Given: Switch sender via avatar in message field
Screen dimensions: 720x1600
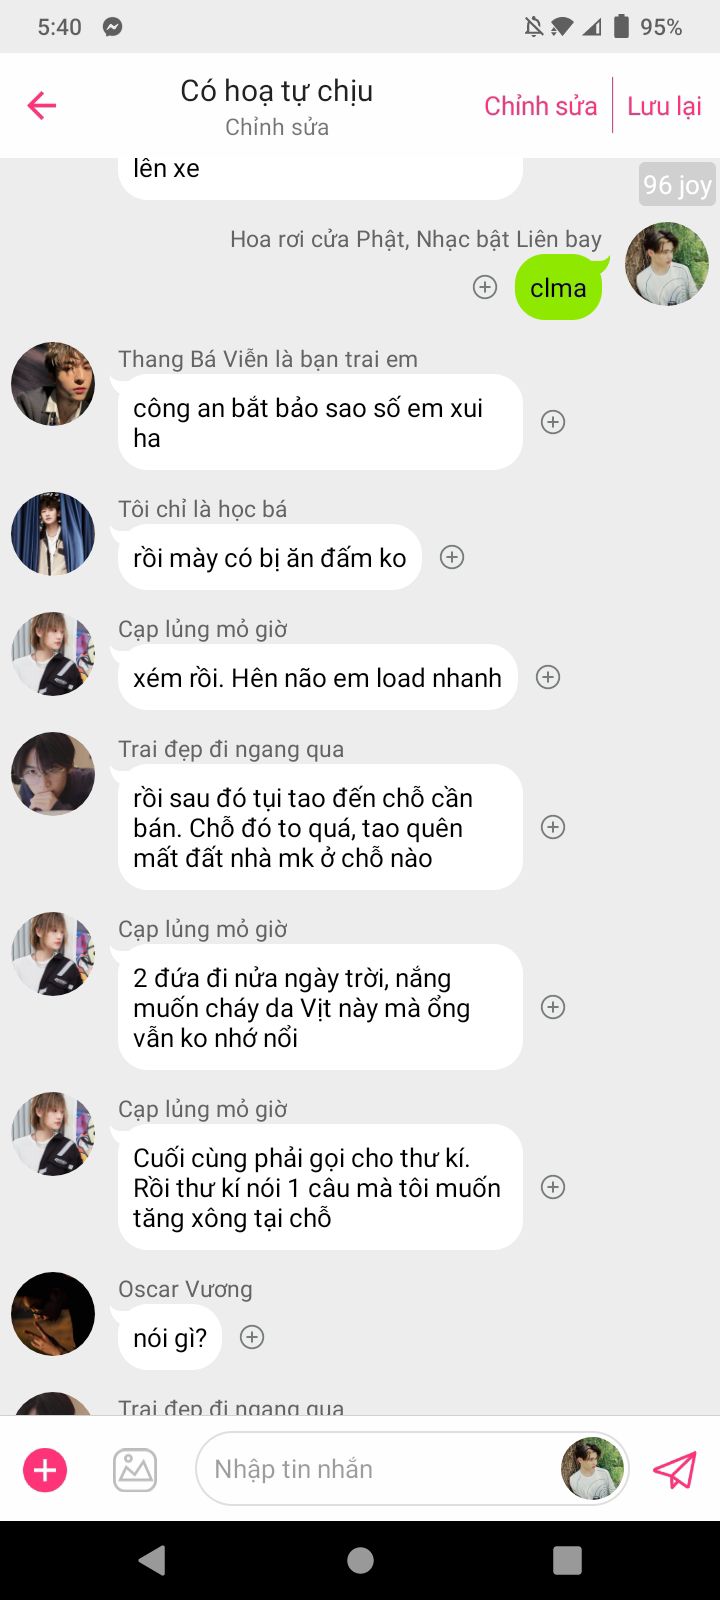Looking at the screenshot, I should tap(592, 1469).
